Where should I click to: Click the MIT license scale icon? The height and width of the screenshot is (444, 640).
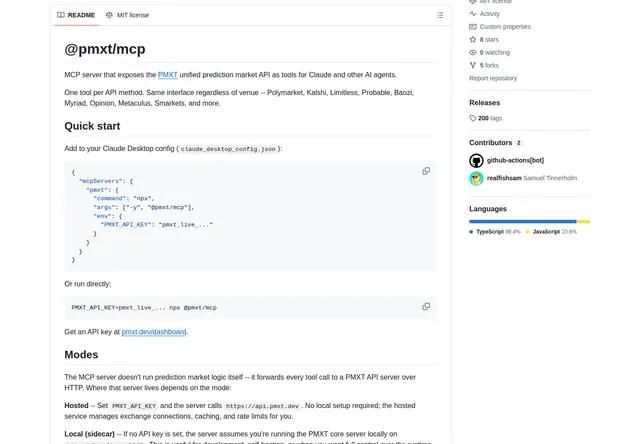(x=109, y=15)
